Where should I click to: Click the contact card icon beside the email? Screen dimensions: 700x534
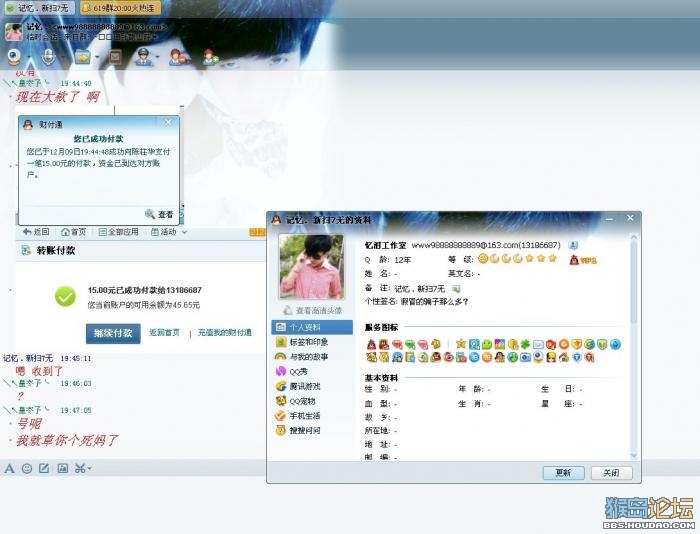pyautogui.click(x=573, y=245)
